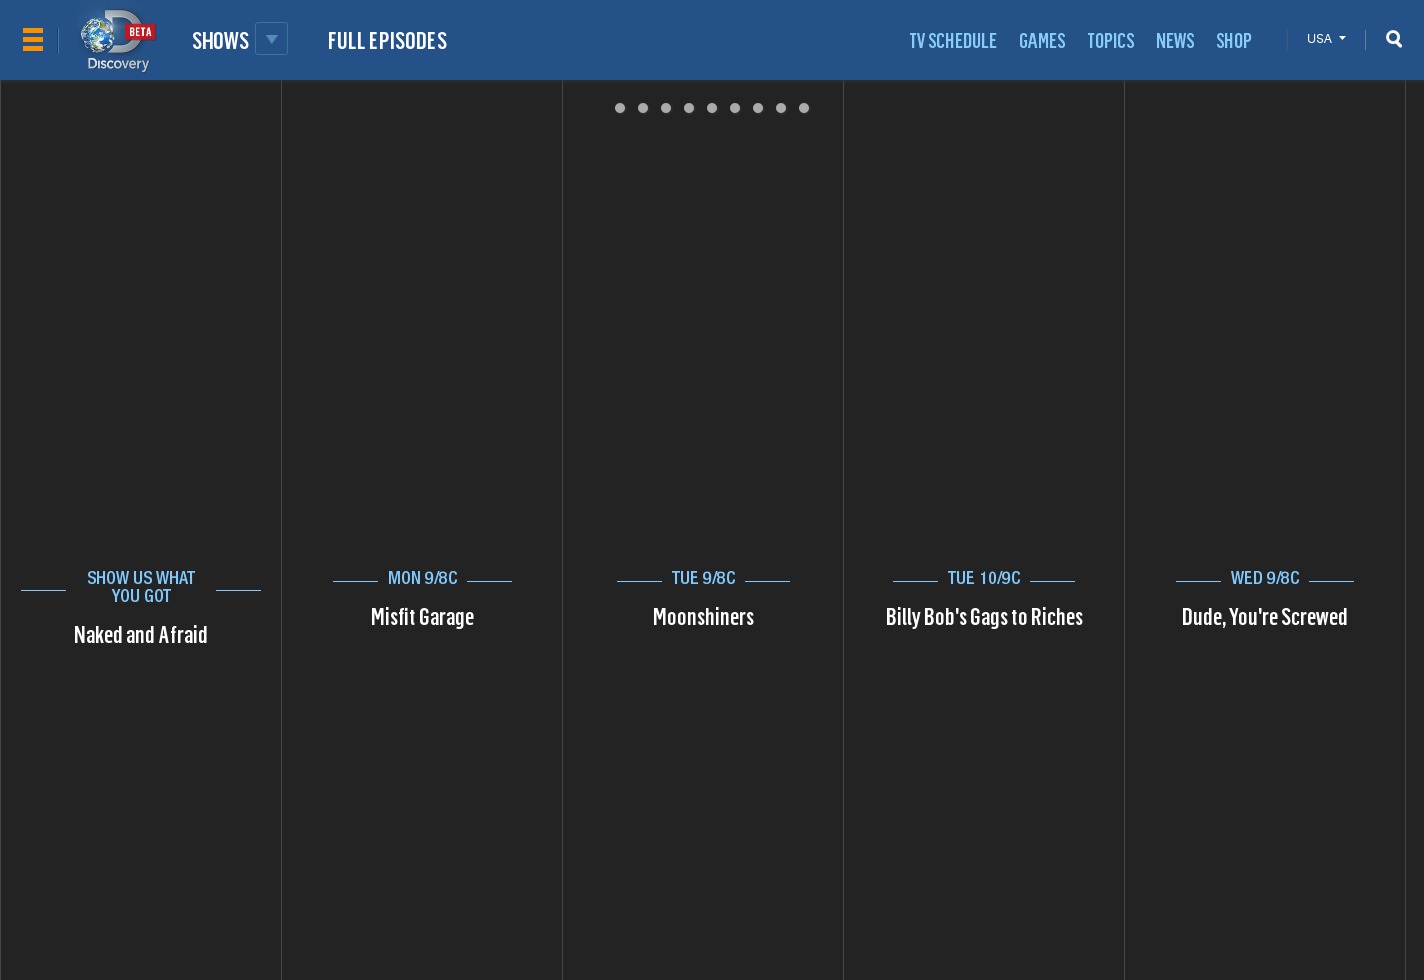Click the Discovery globe logo
This screenshot has height=980, width=1424.
pyautogui.click(x=115, y=40)
